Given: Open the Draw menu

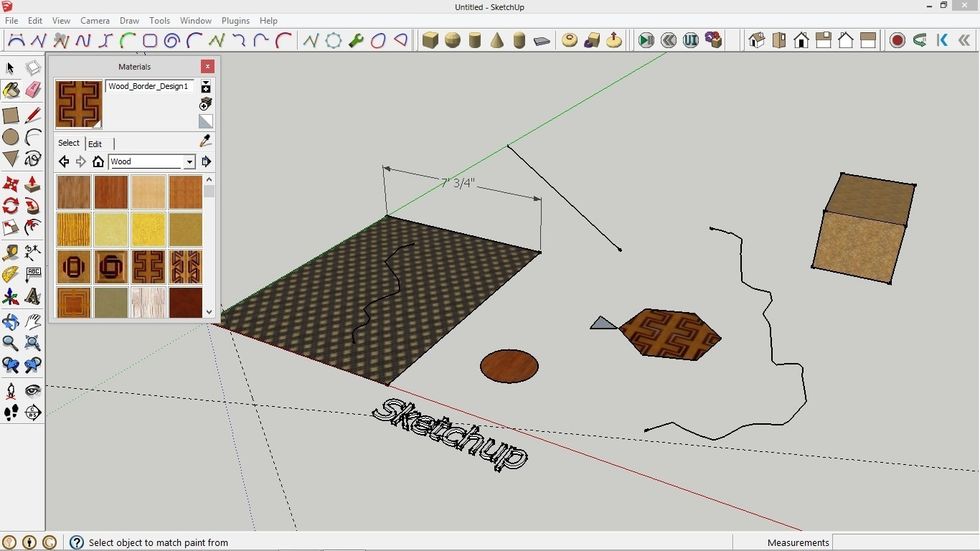Looking at the screenshot, I should point(129,21).
